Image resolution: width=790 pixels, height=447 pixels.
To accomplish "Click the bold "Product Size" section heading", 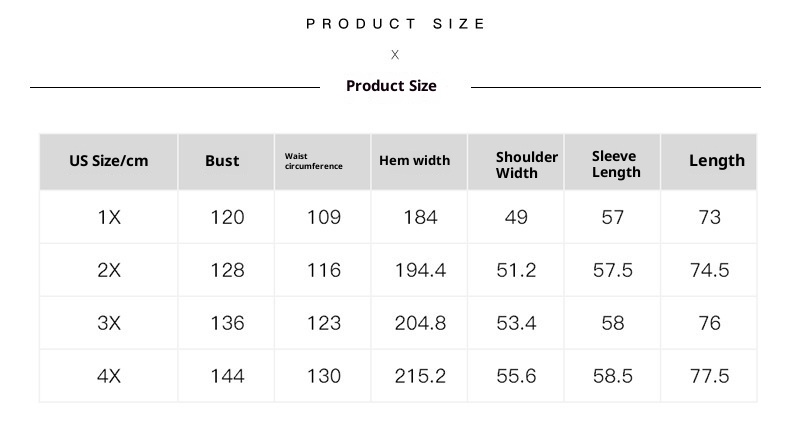I will click(x=391, y=86).
